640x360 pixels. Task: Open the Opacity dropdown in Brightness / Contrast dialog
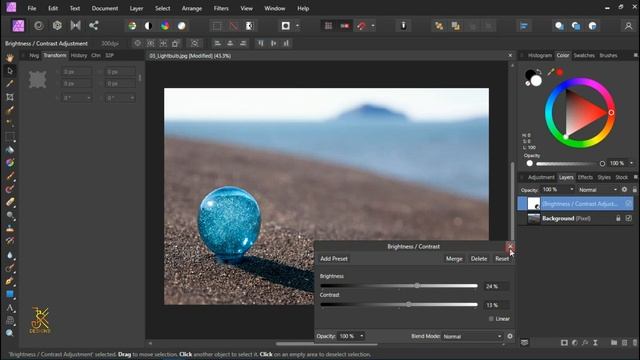click(362, 336)
